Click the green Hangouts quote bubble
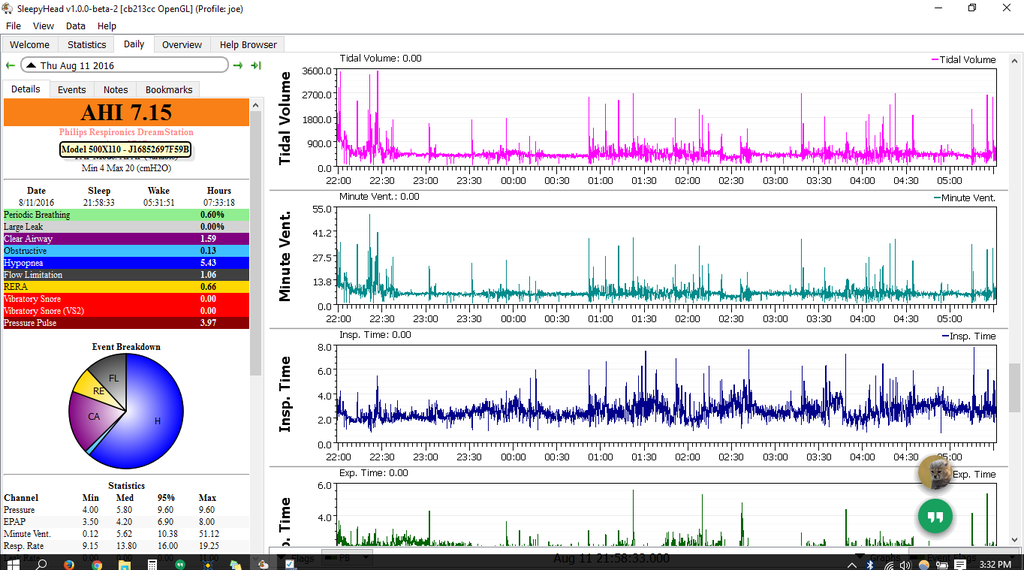 coord(935,517)
